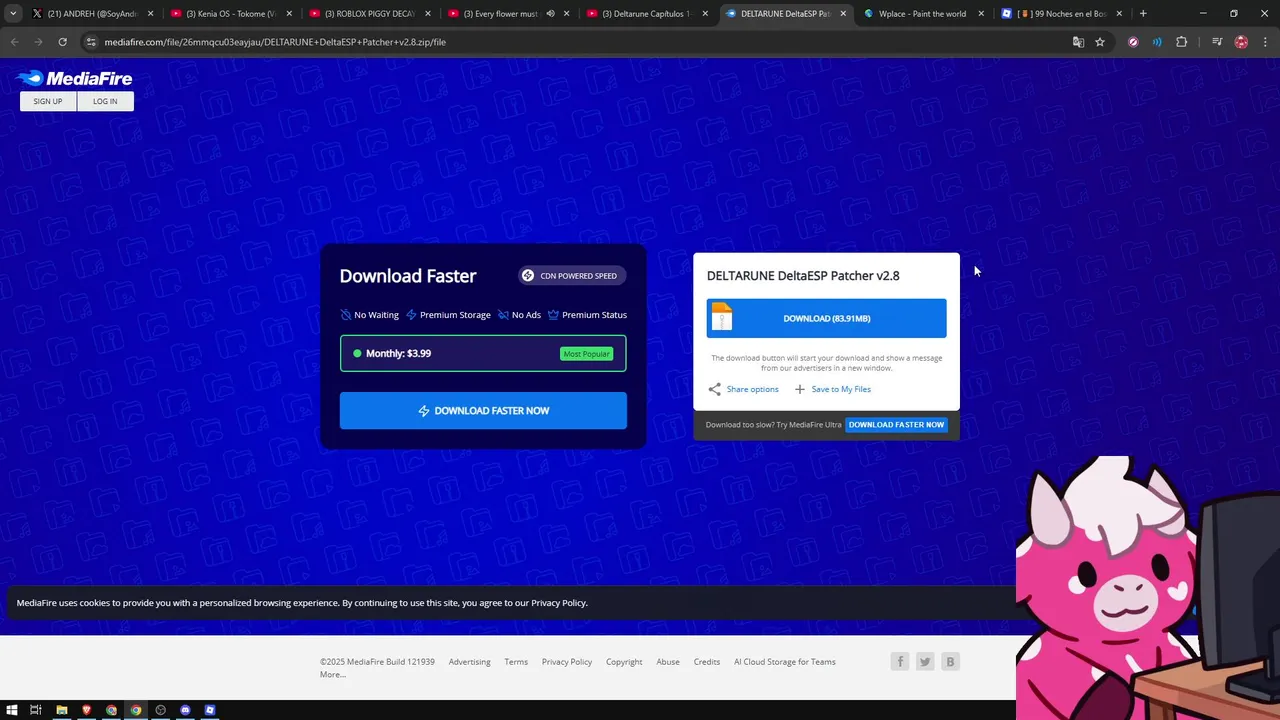Click the Facebook icon in the footer
This screenshot has width=1280, height=720.
coord(900,661)
